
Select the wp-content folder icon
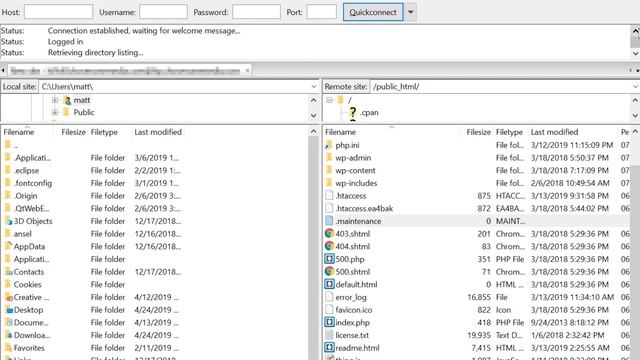329,170
